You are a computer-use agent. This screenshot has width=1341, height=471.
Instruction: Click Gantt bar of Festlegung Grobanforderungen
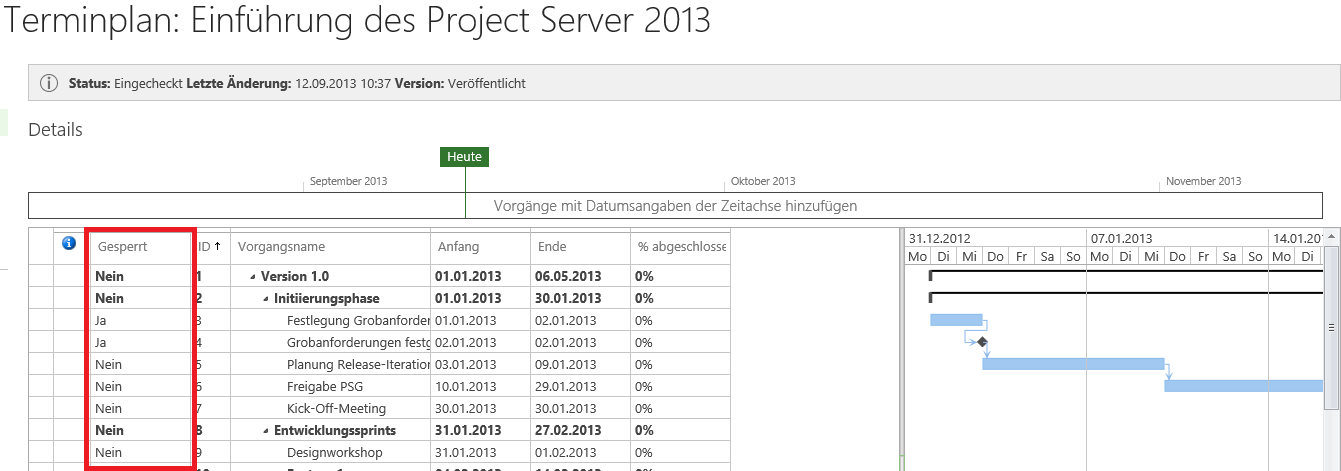tap(956, 320)
